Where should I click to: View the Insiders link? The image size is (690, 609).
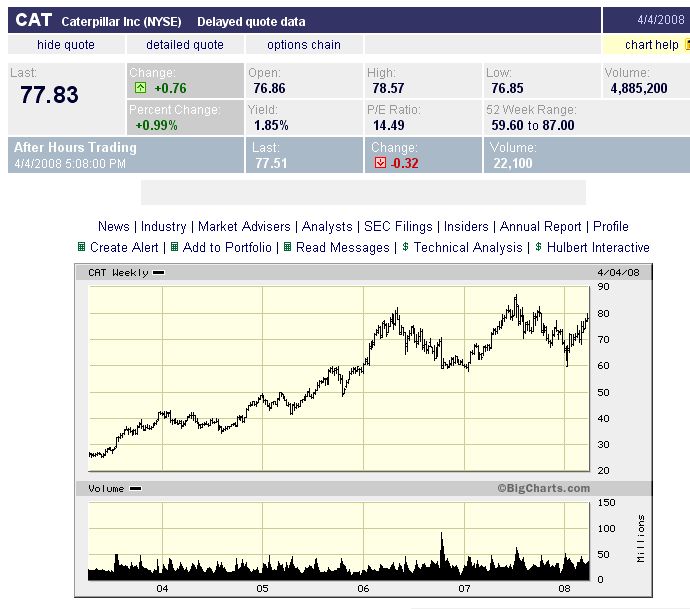coord(466,227)
